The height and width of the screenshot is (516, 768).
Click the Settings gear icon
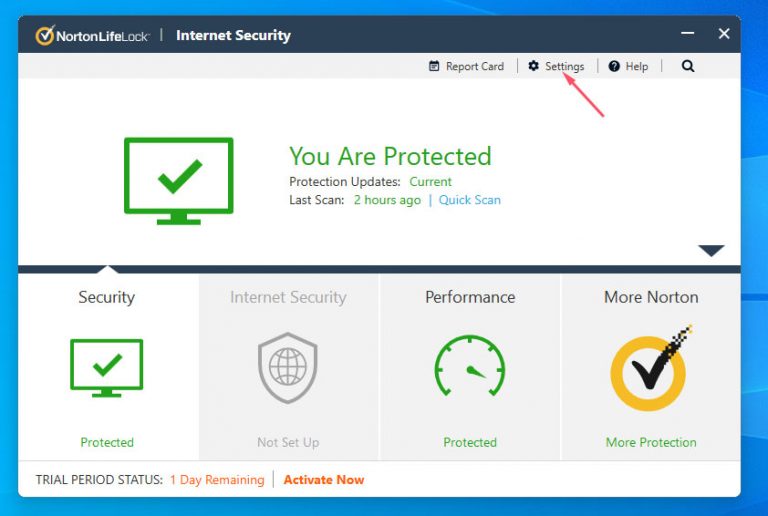pyautogui.click(x=534, y=66)
